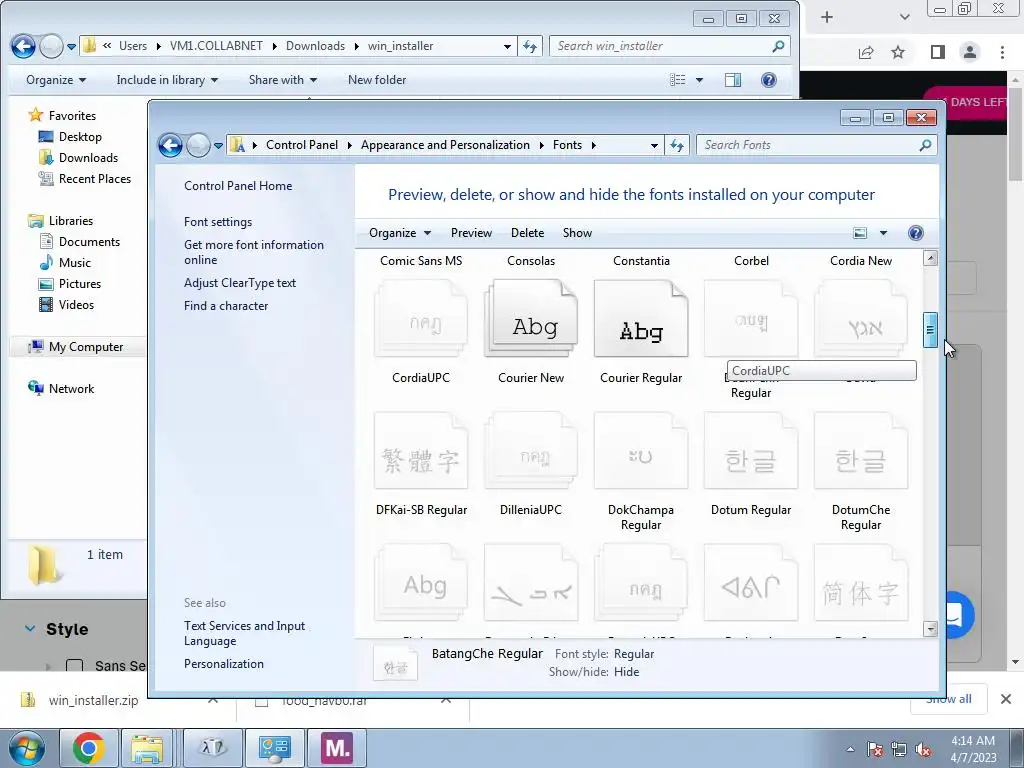Viewport: 1024px width, 768px height.
Task: Open Font settings link
Action: click(218, 222)
